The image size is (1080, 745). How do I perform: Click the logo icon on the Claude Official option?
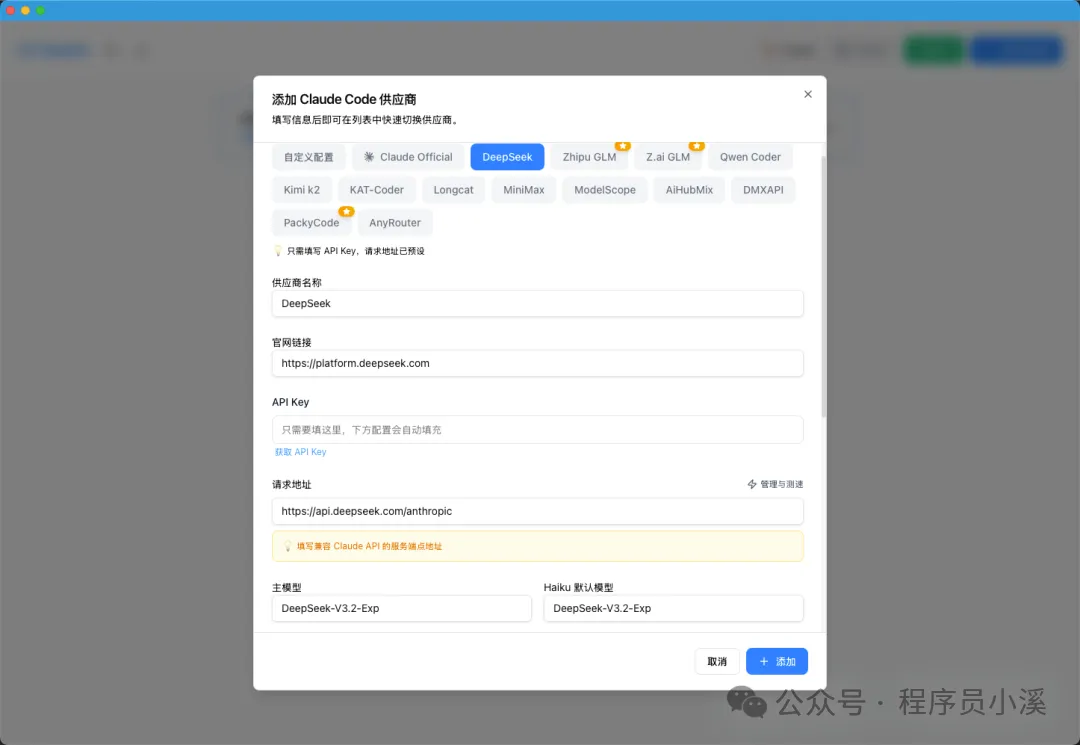pos(368,157)
